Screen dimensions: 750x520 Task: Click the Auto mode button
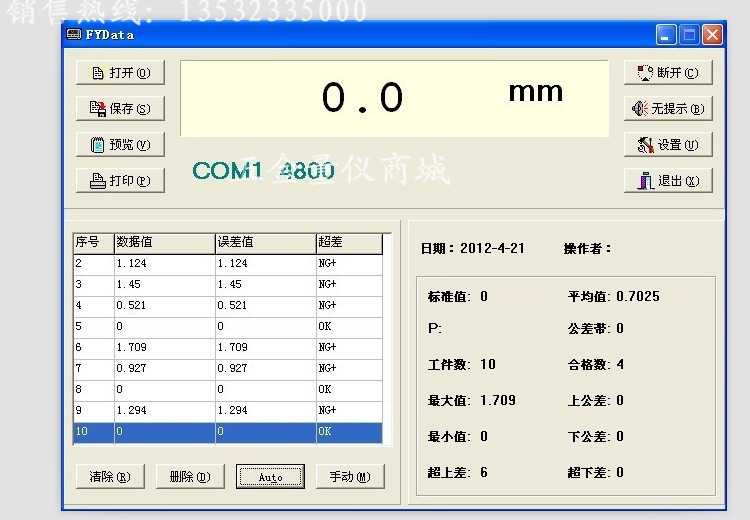click(270, 476)
